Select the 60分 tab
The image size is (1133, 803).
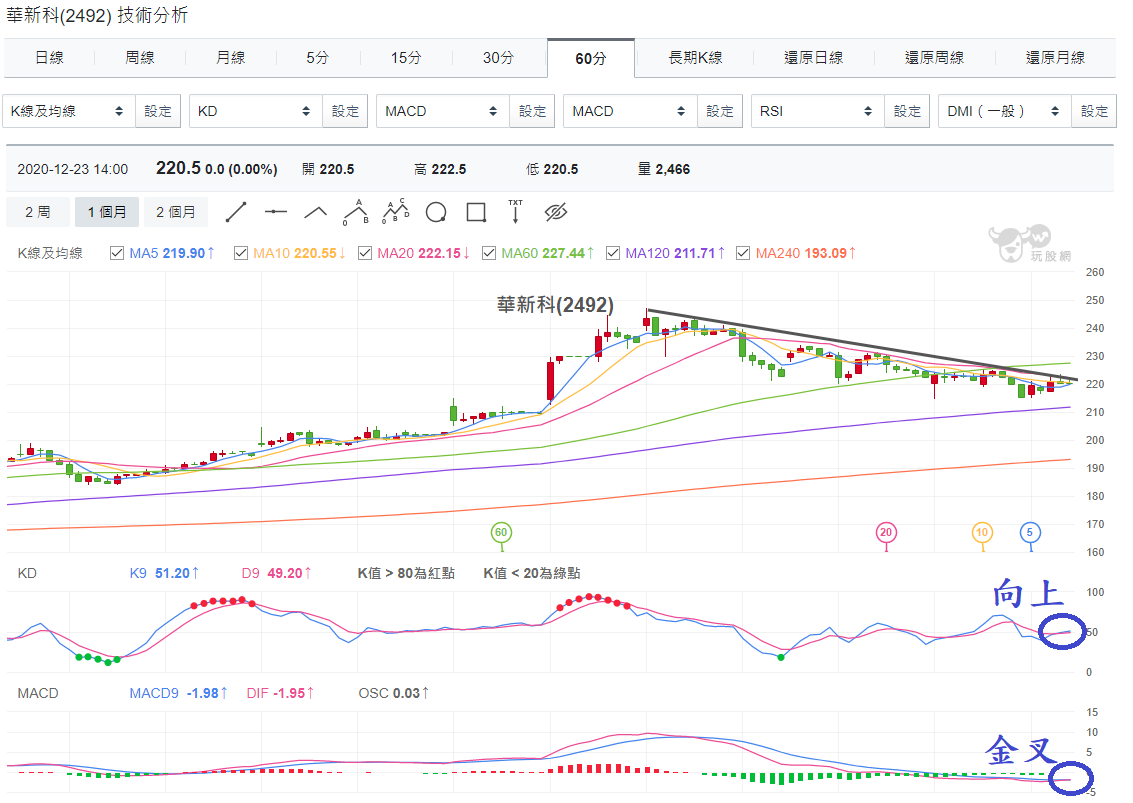(590, 59)
